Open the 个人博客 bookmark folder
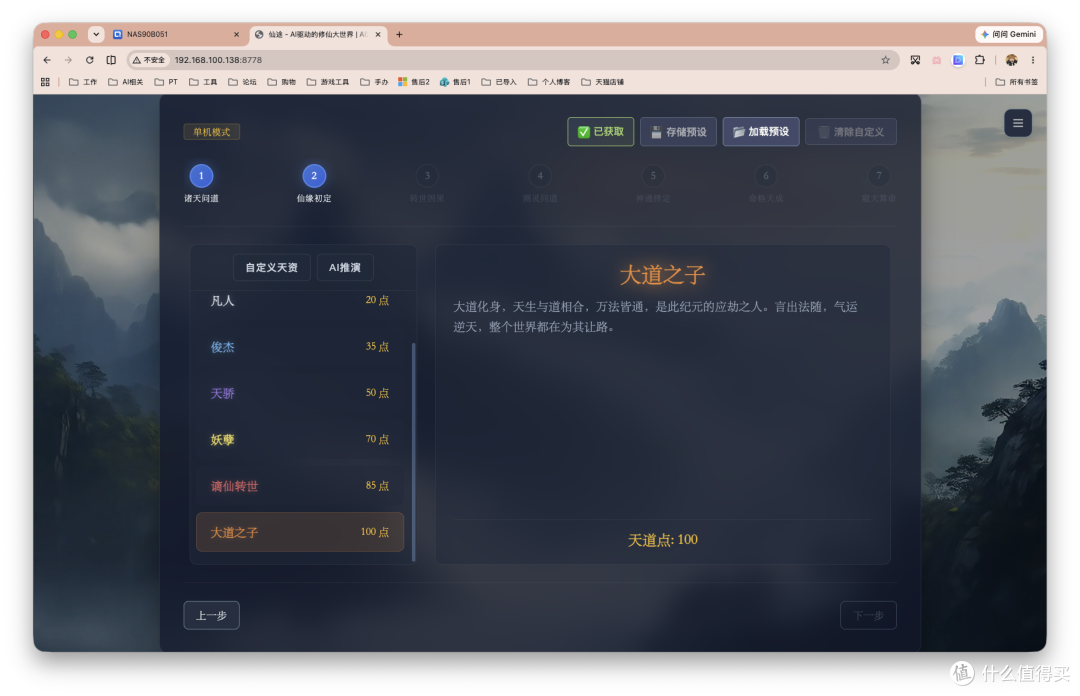The height and width of the screenshot is (696, 1080). 549,82
